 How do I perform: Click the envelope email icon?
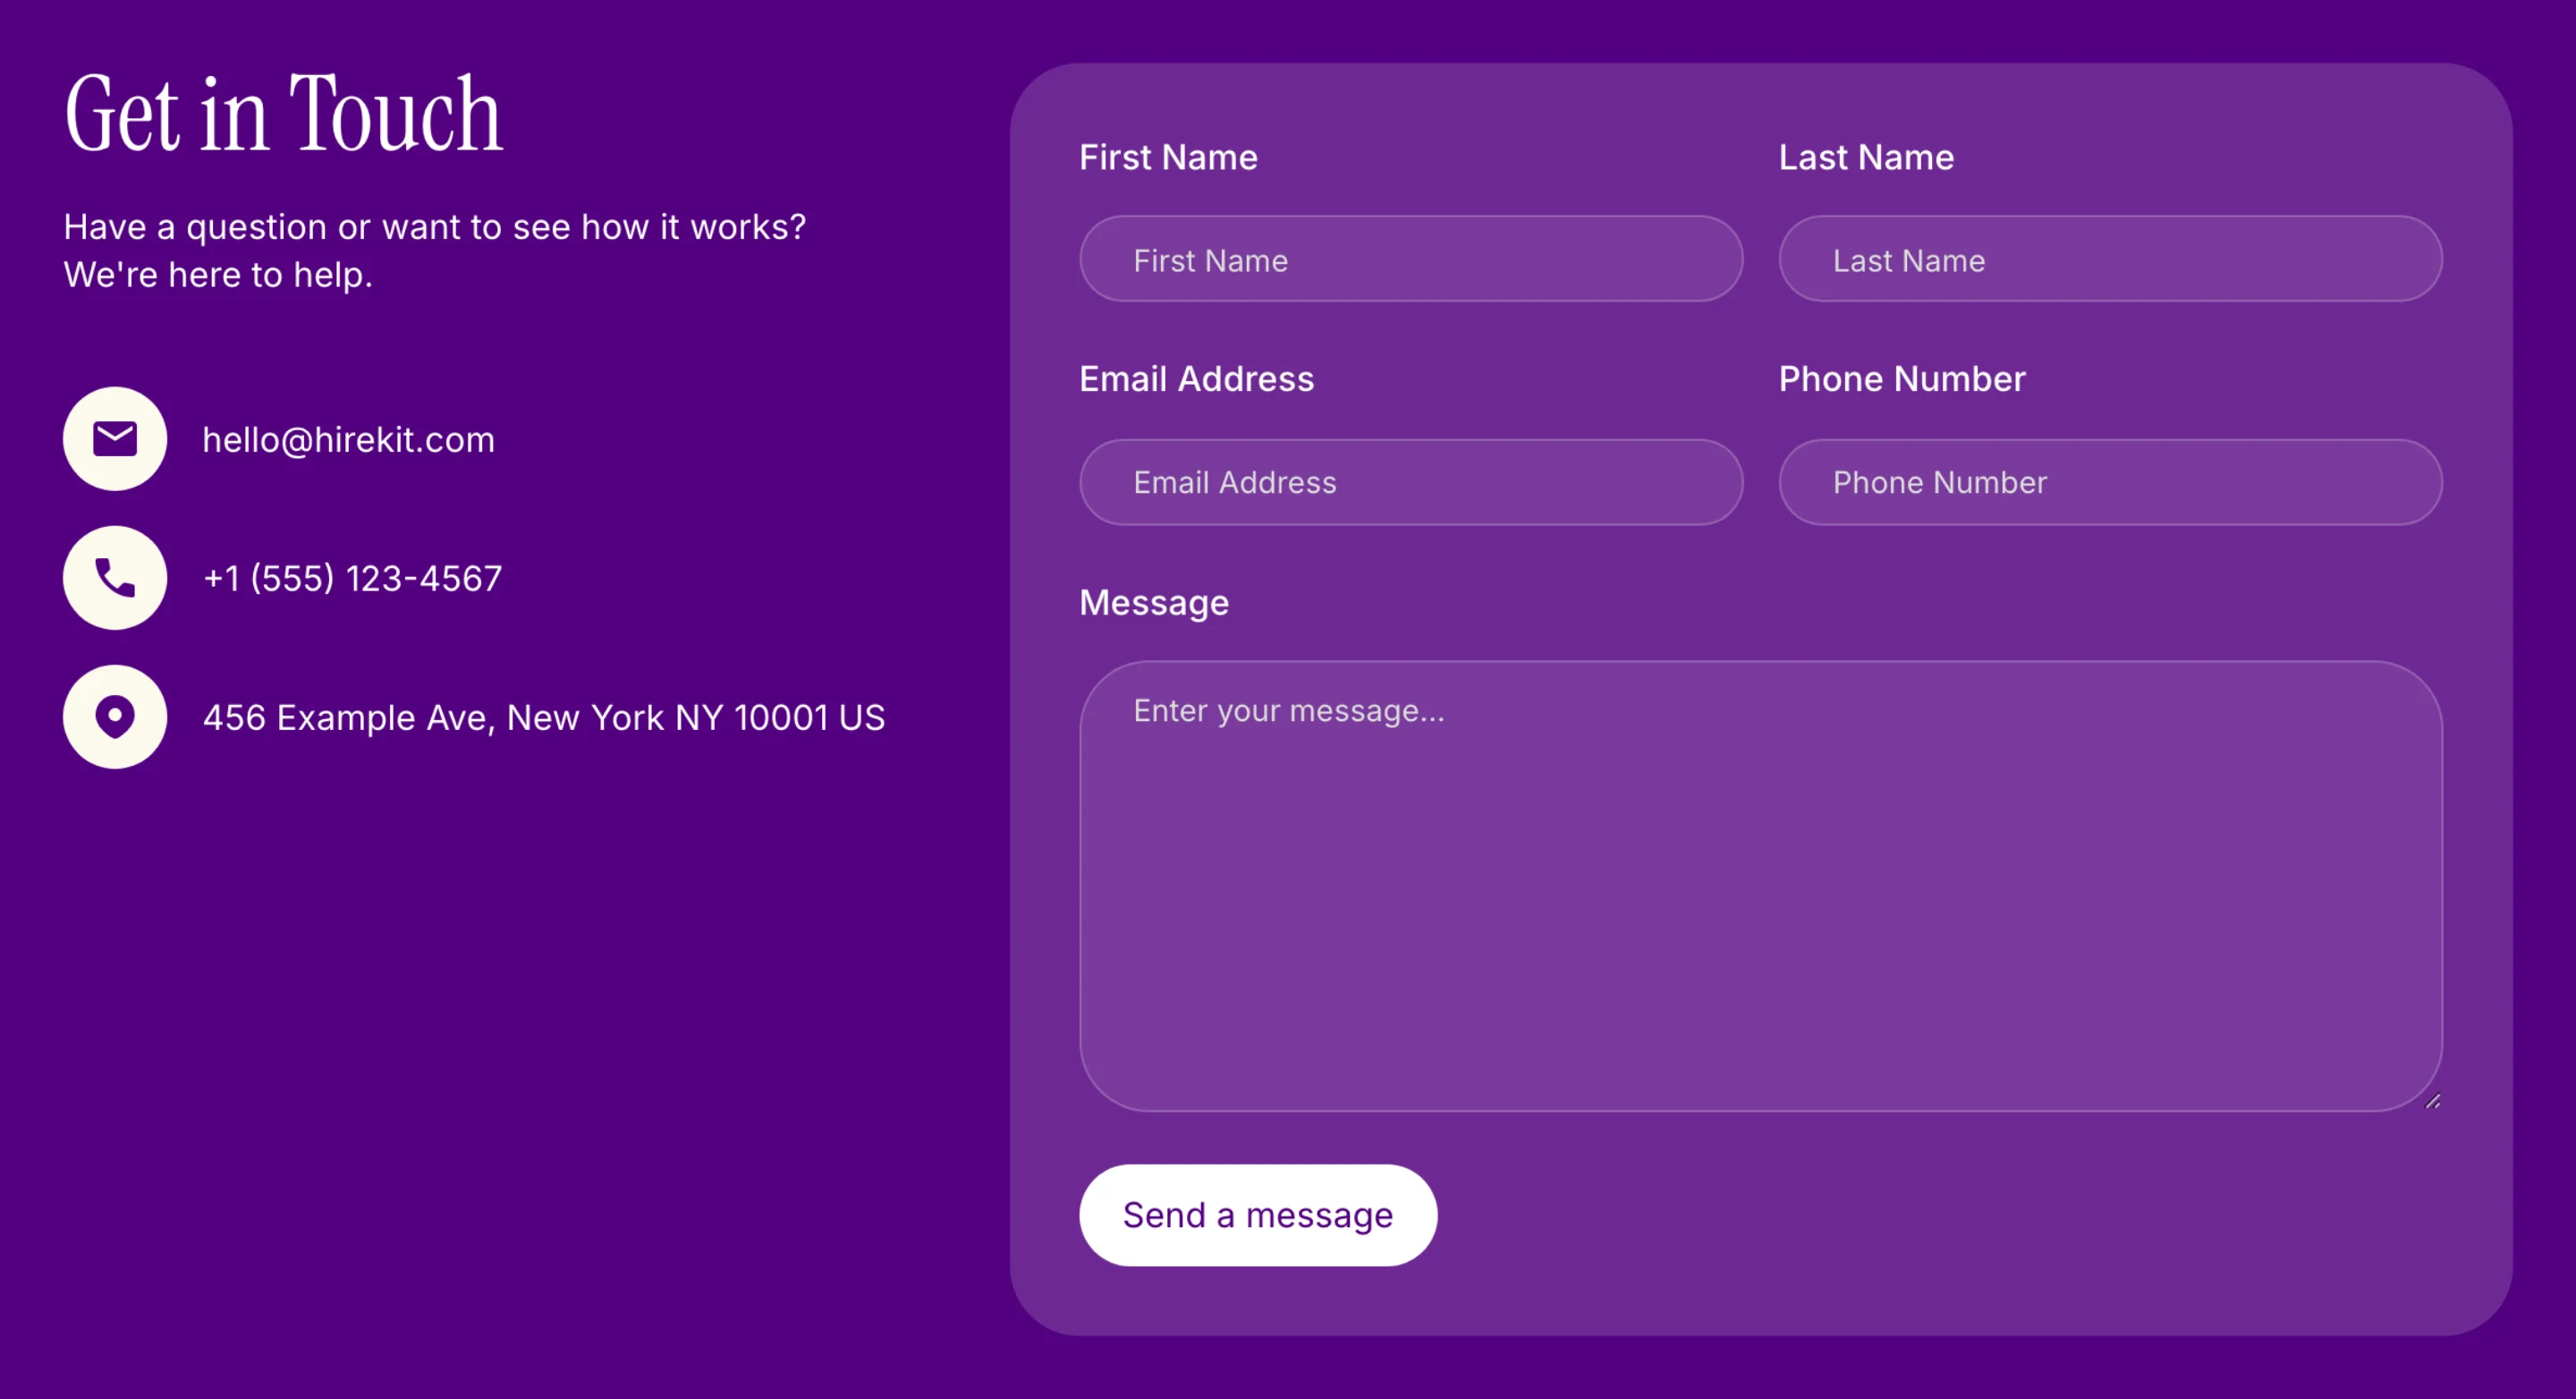115,439
